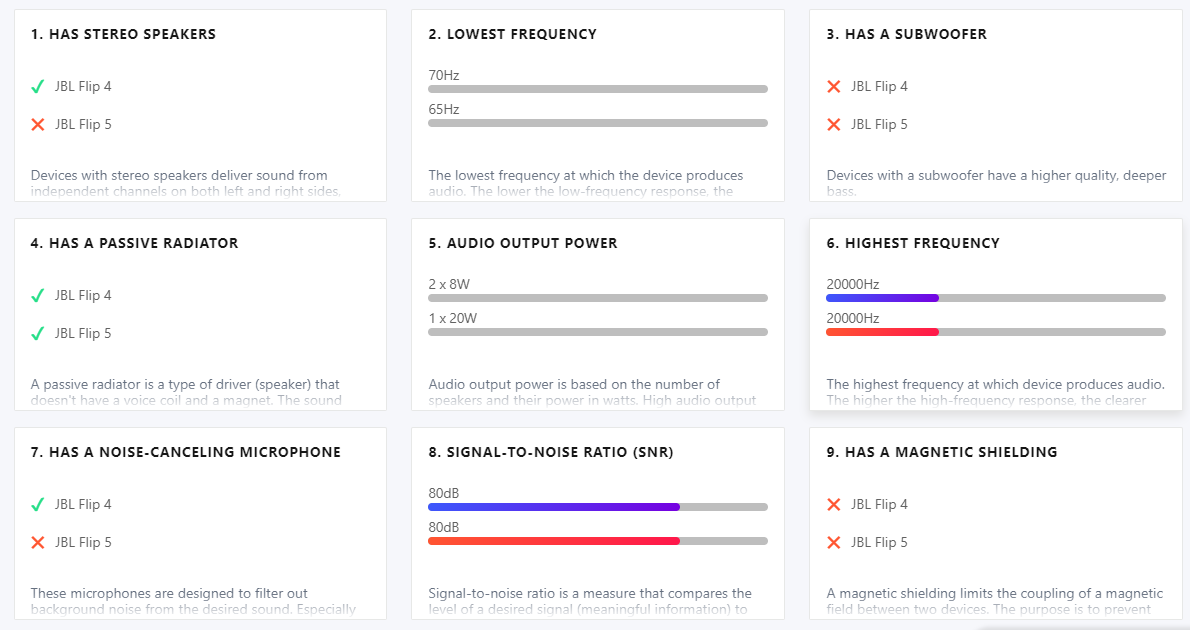The width and height of the screenshot is (1190, 630).
Task: Click the red 80dB SNR bar
Action: (x=554, y=541)
